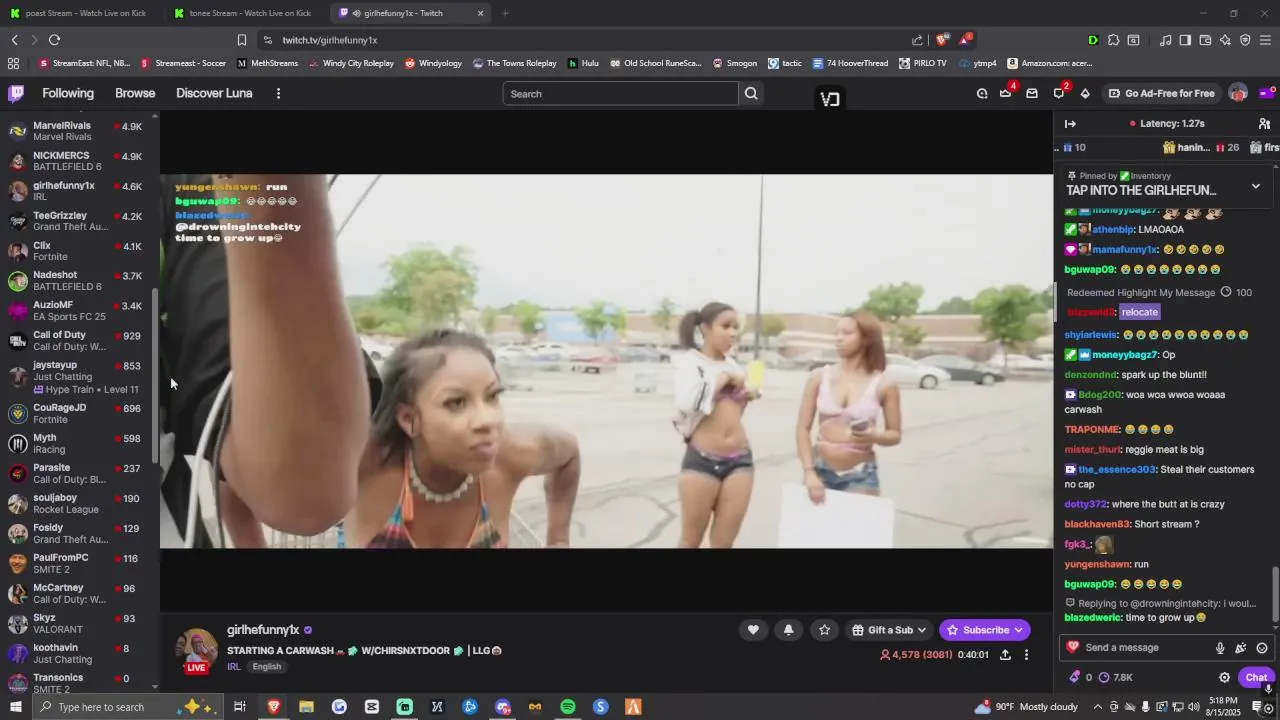Click the English tag
Screen dimensions: 1280x720
click(x=266, y=666)
